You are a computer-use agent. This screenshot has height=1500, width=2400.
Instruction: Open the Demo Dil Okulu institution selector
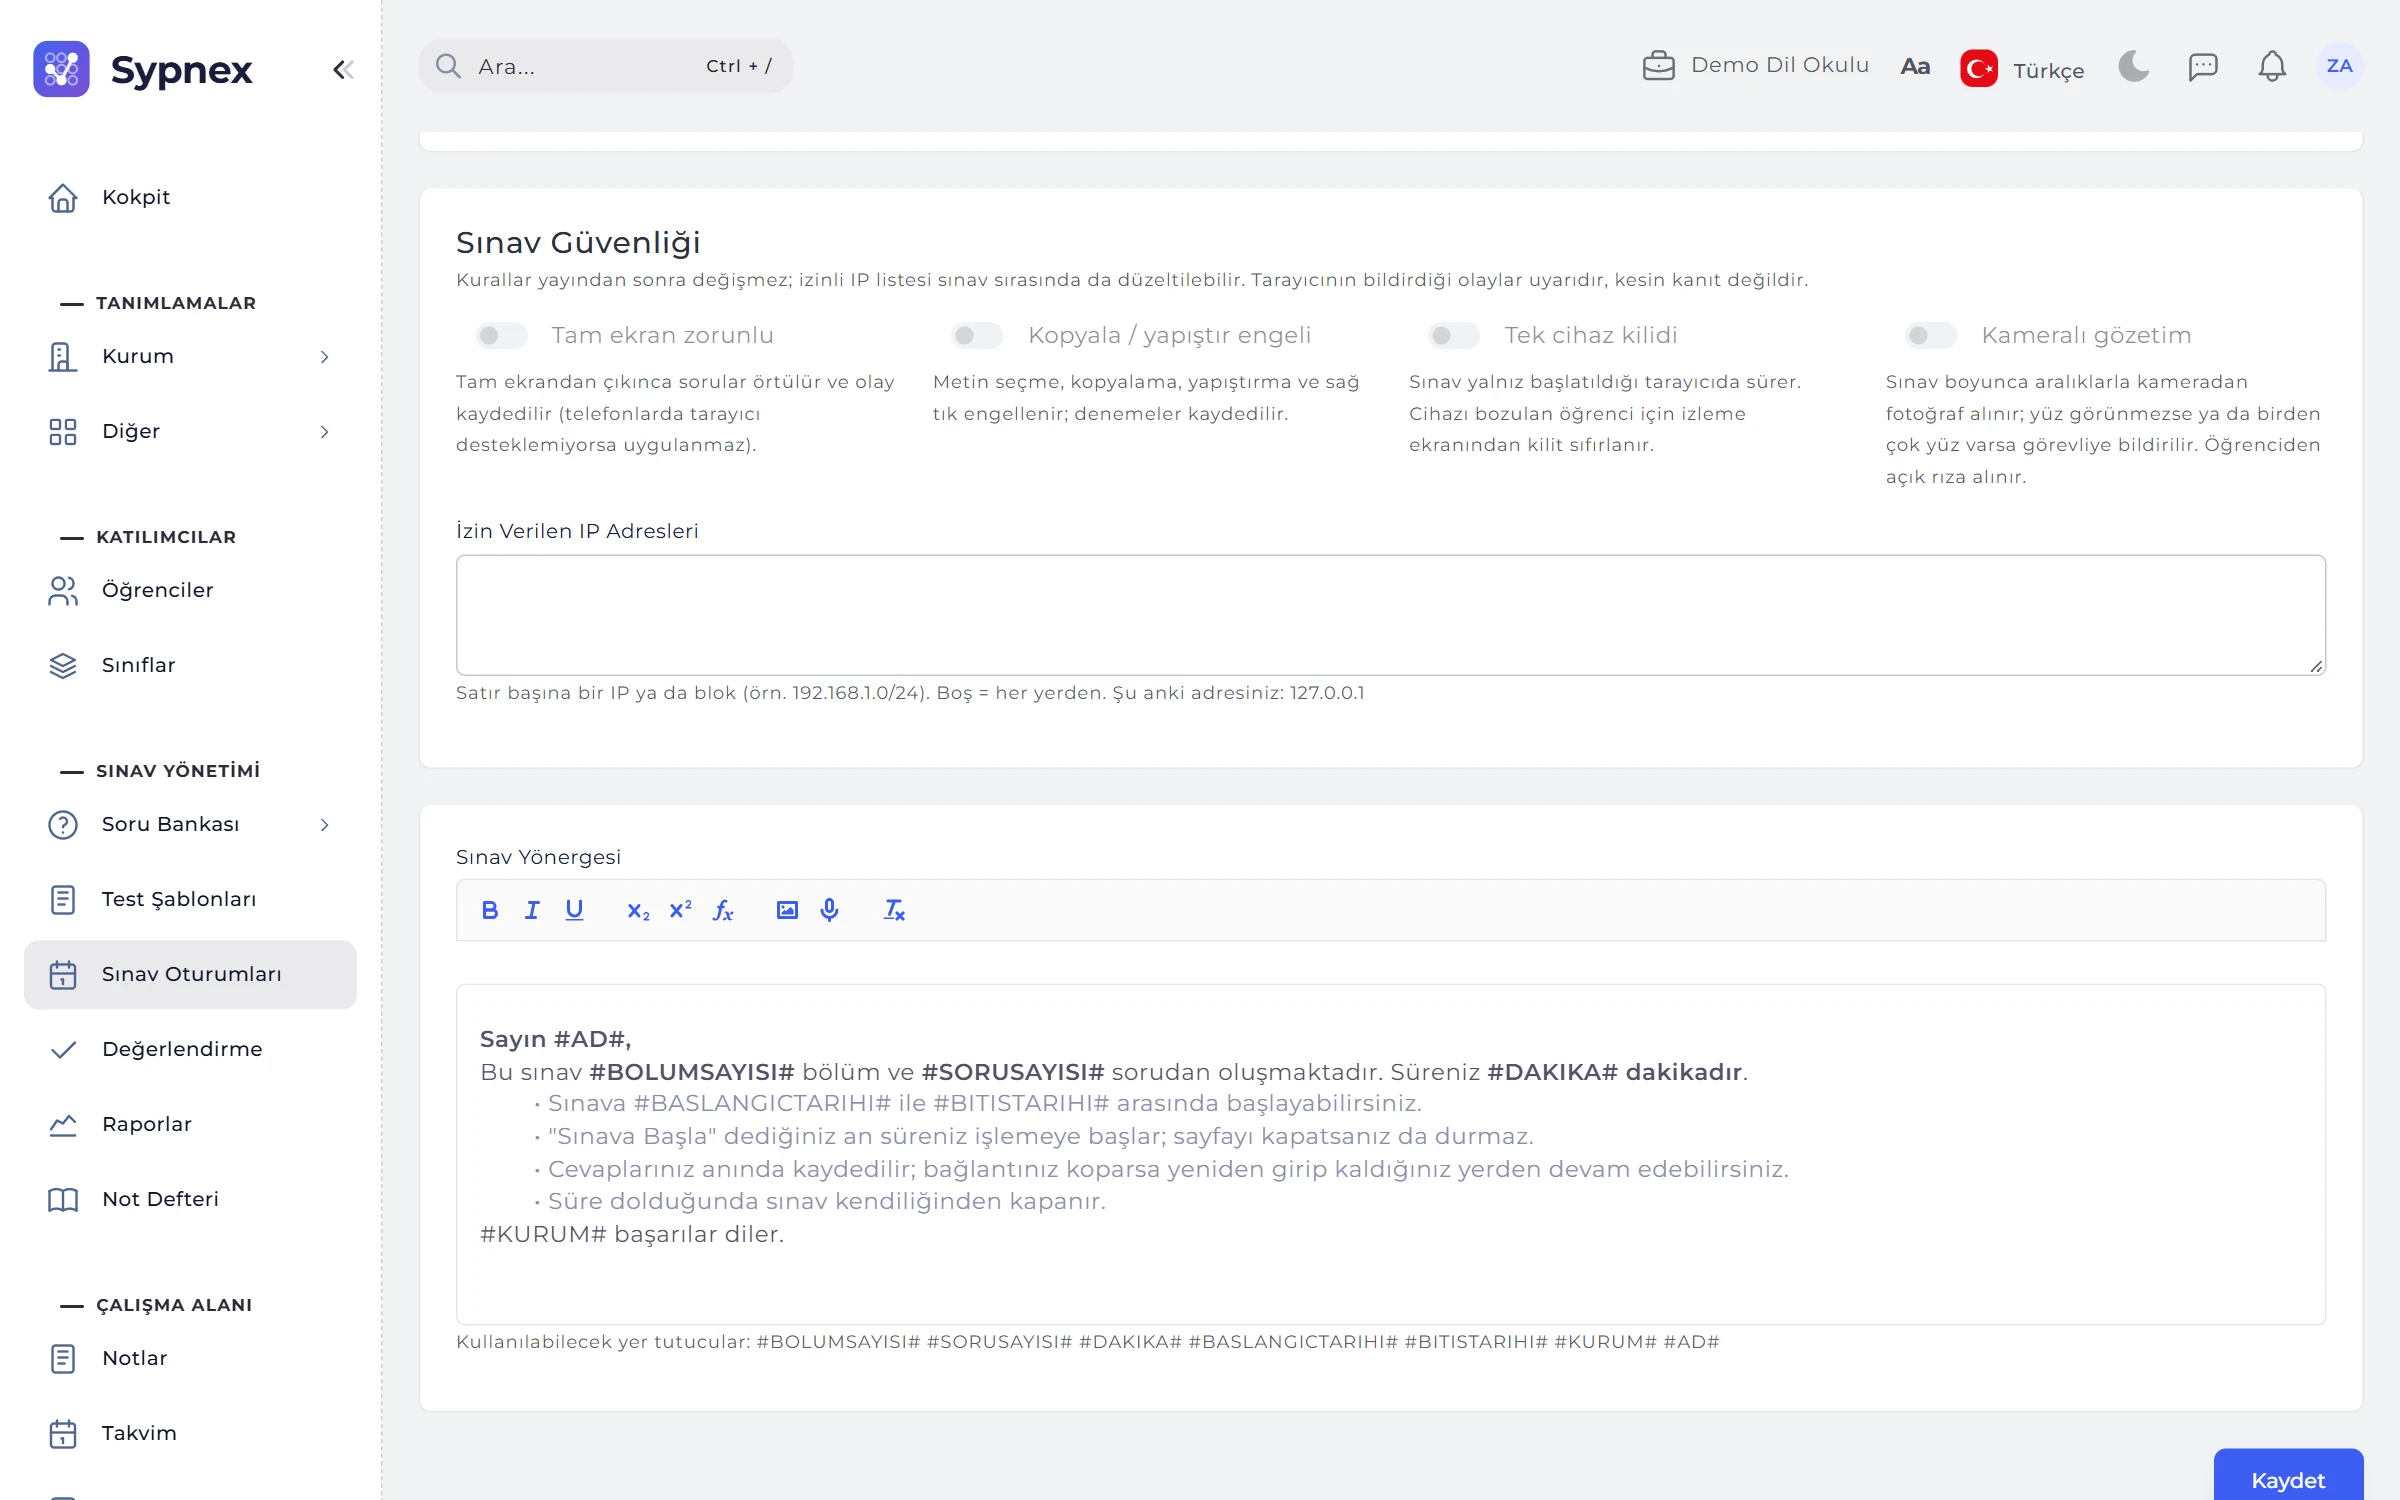1755,66
